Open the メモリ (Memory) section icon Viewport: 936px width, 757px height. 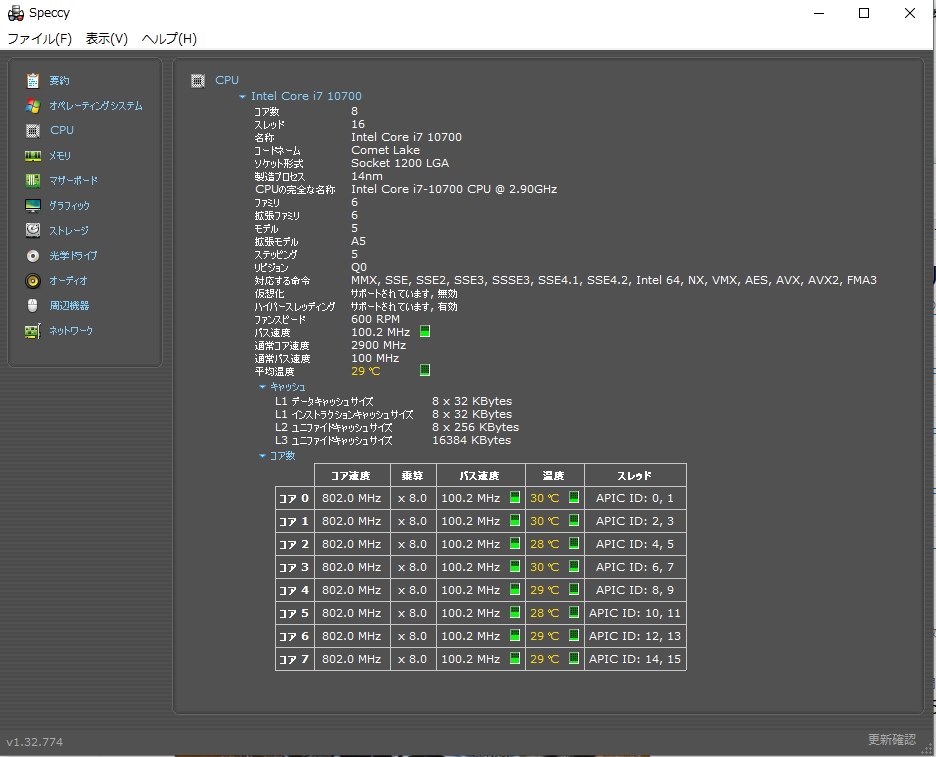coord(33,155)
